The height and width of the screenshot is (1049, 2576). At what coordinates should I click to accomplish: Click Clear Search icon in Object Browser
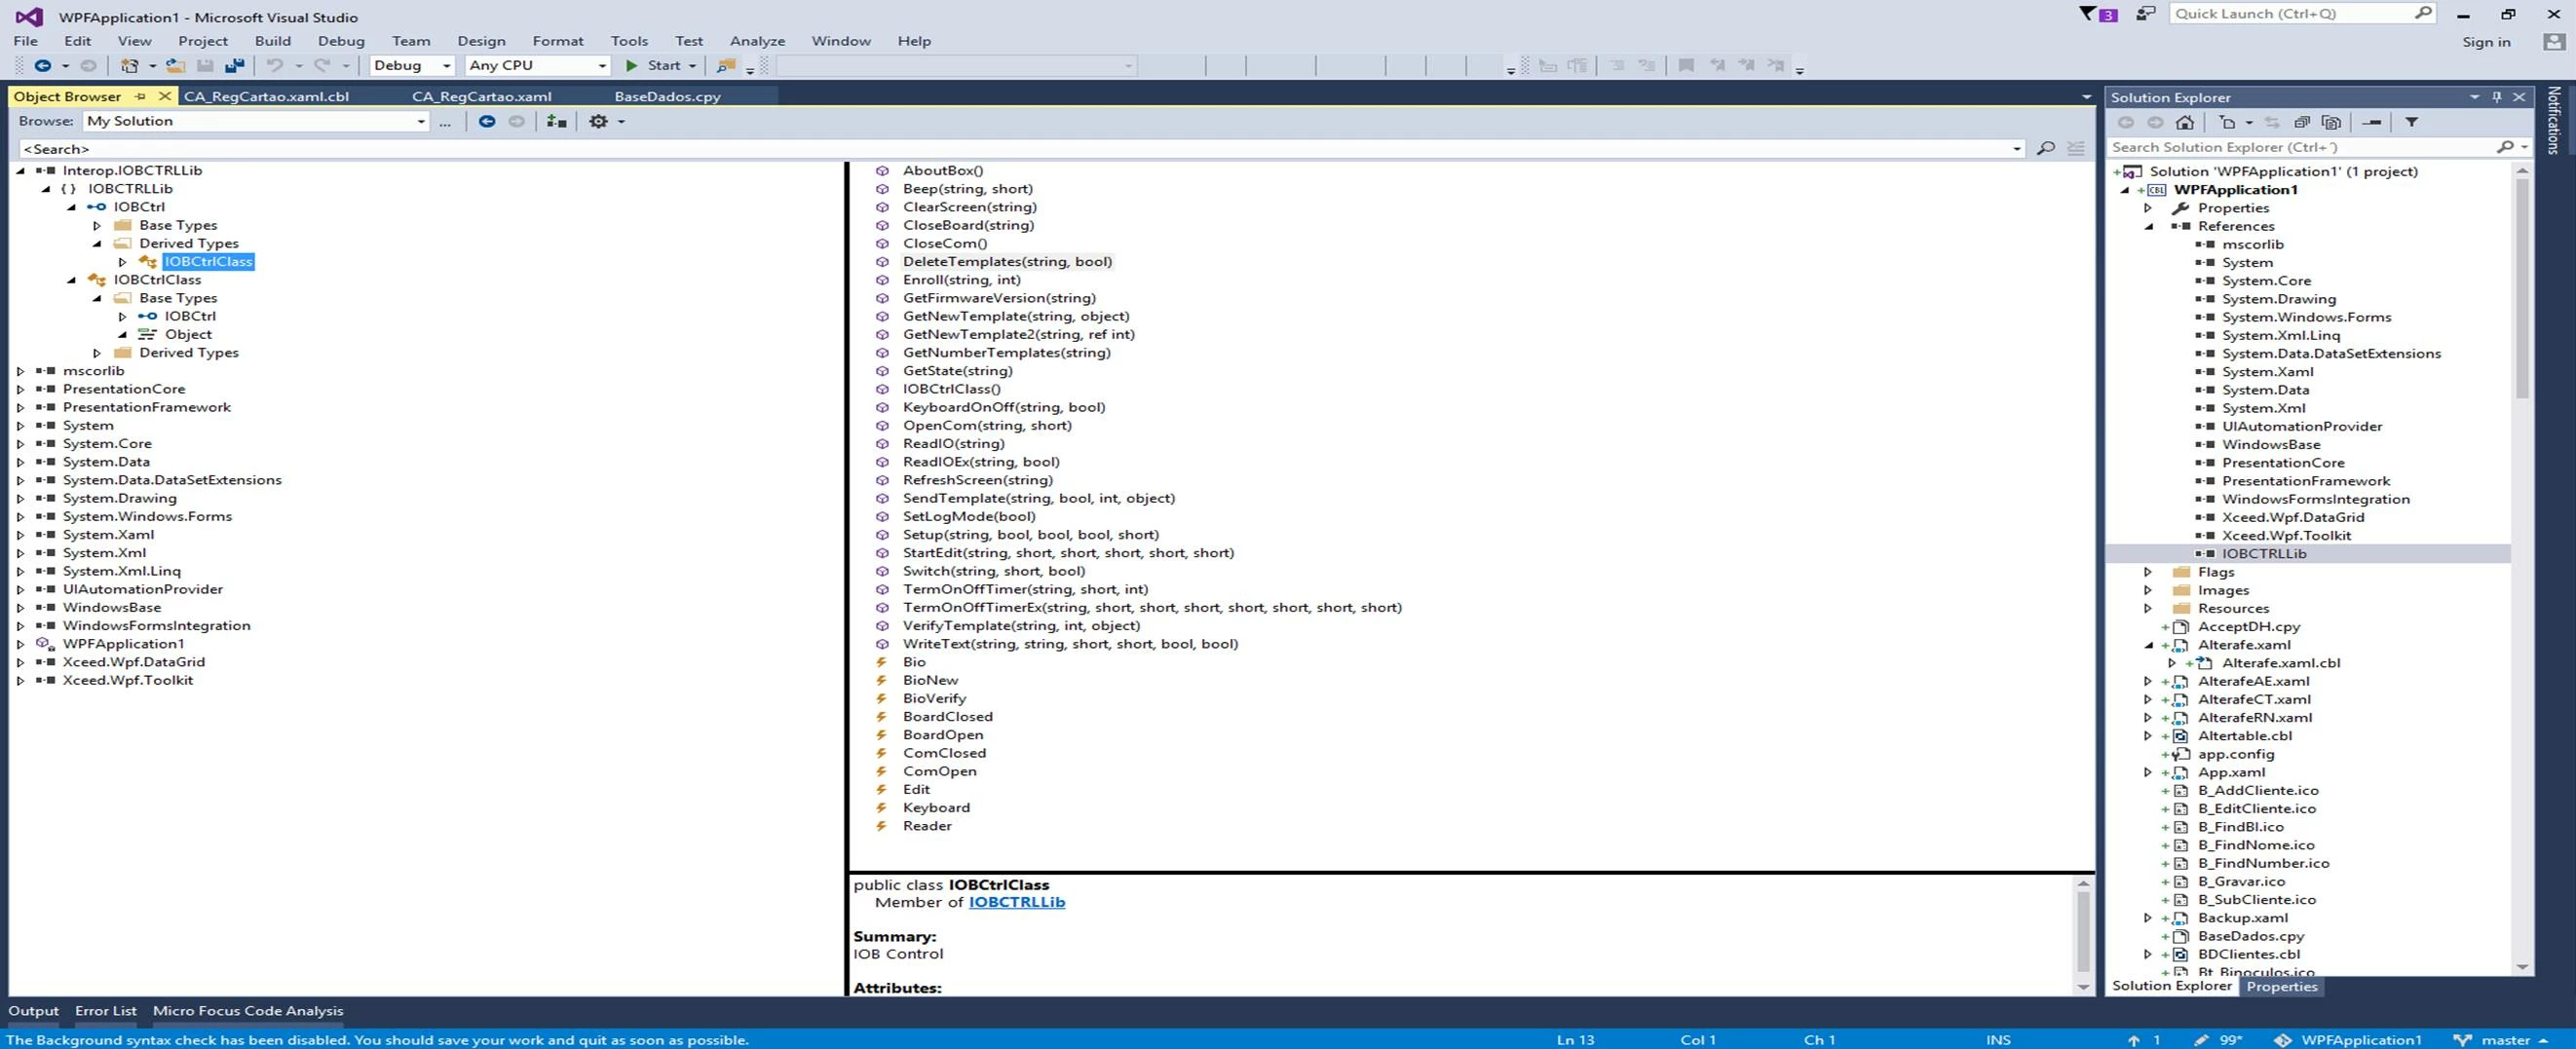(2076, 148)
